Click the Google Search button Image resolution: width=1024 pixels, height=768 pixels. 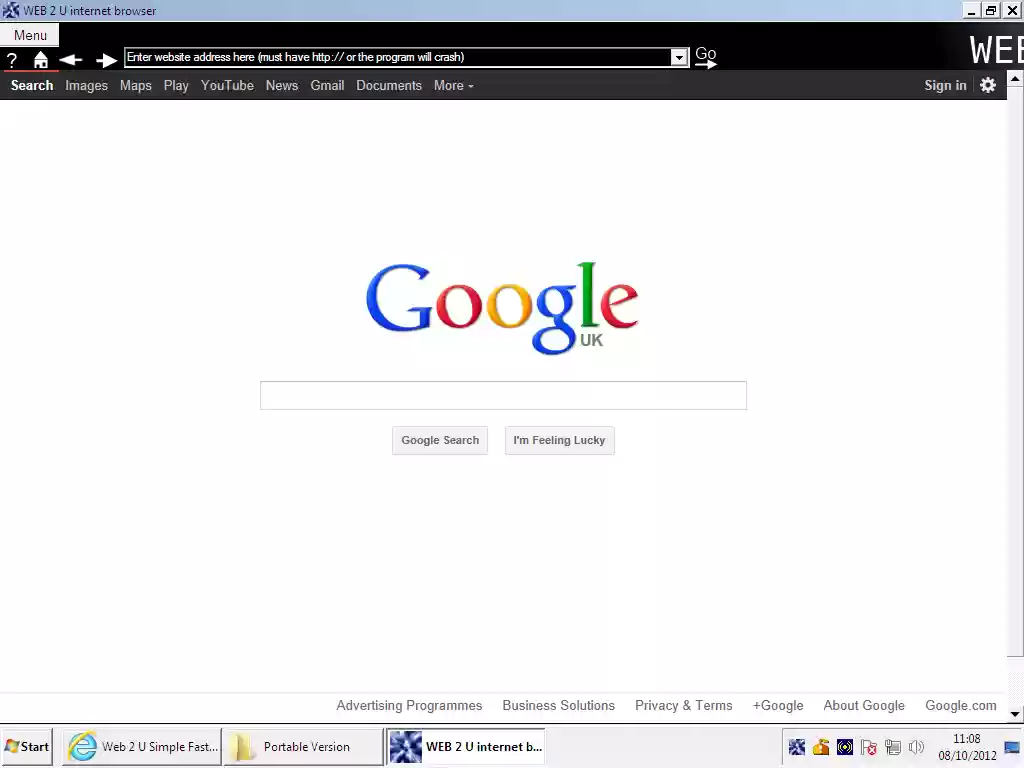coord(440,440)
